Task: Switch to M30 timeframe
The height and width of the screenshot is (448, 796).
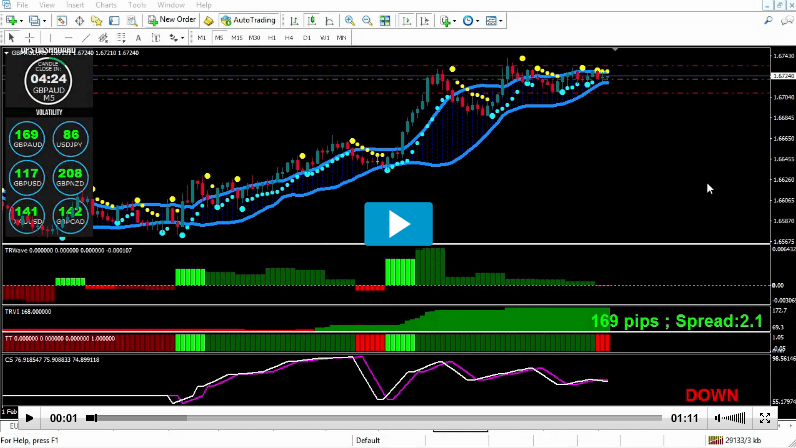Action: 254,38
